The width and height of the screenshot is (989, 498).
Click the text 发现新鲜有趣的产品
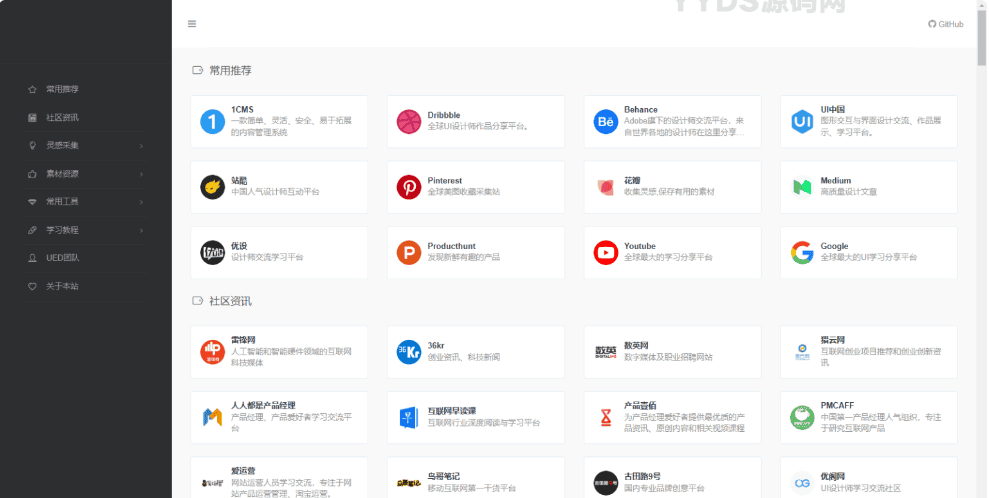coord(464,258)
